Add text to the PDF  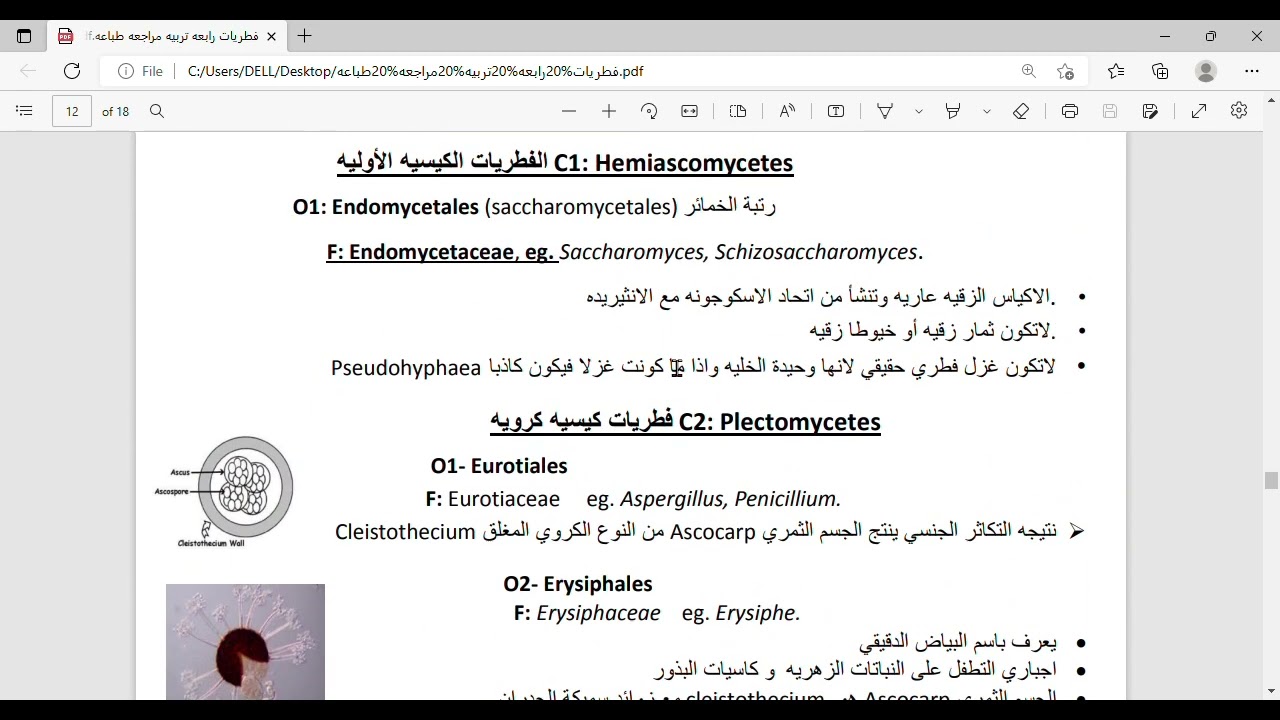[x=836, y=111]
